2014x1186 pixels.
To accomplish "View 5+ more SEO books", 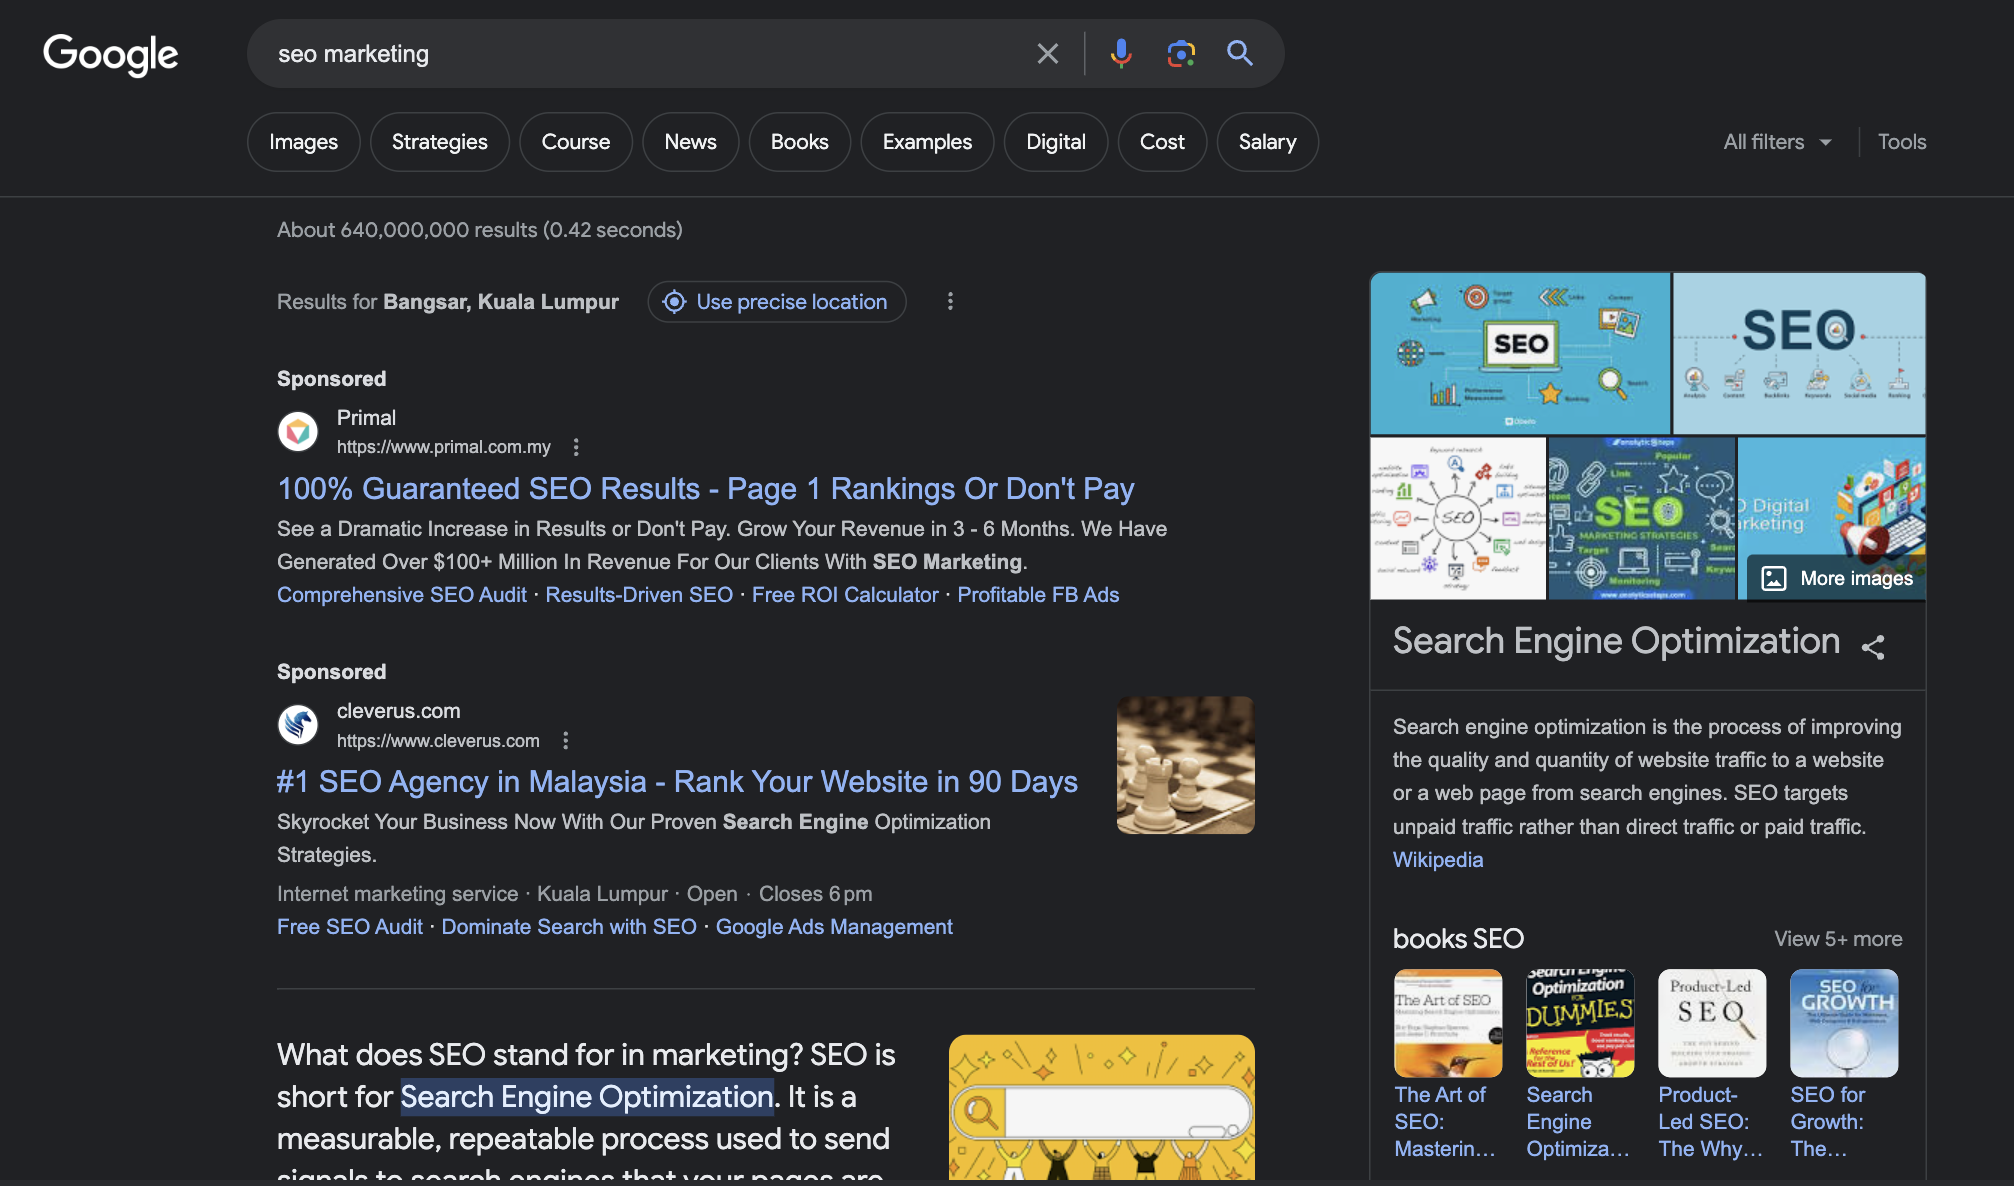I will 1837,939.
